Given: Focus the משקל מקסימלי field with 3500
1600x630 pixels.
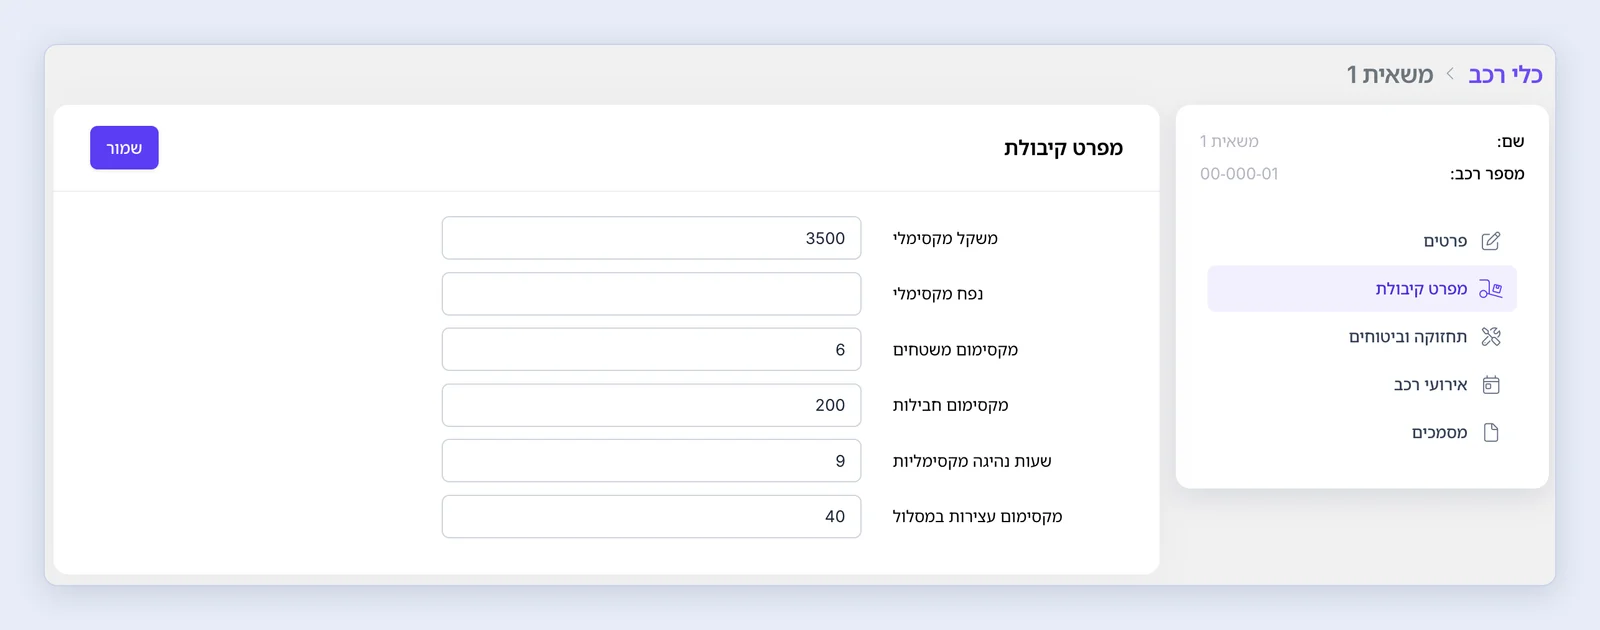Looking at the screenshot, I should point(651,238).
